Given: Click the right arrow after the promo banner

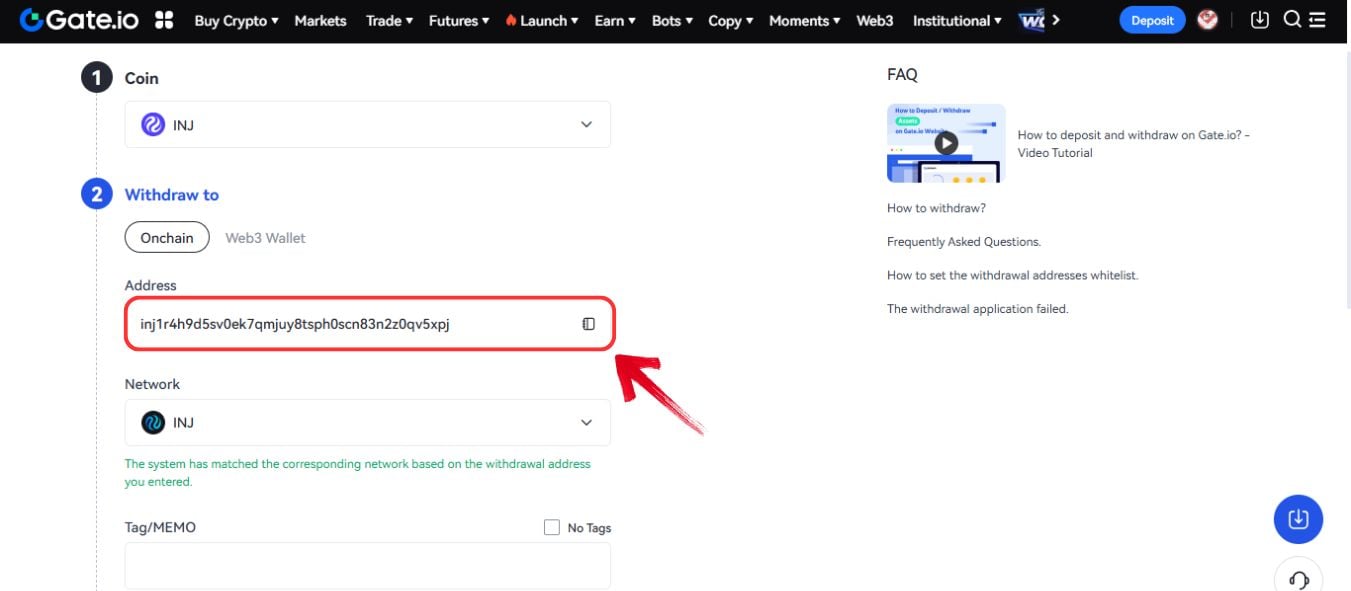Looking at the screenshot, I should (x=1056, y=20).
